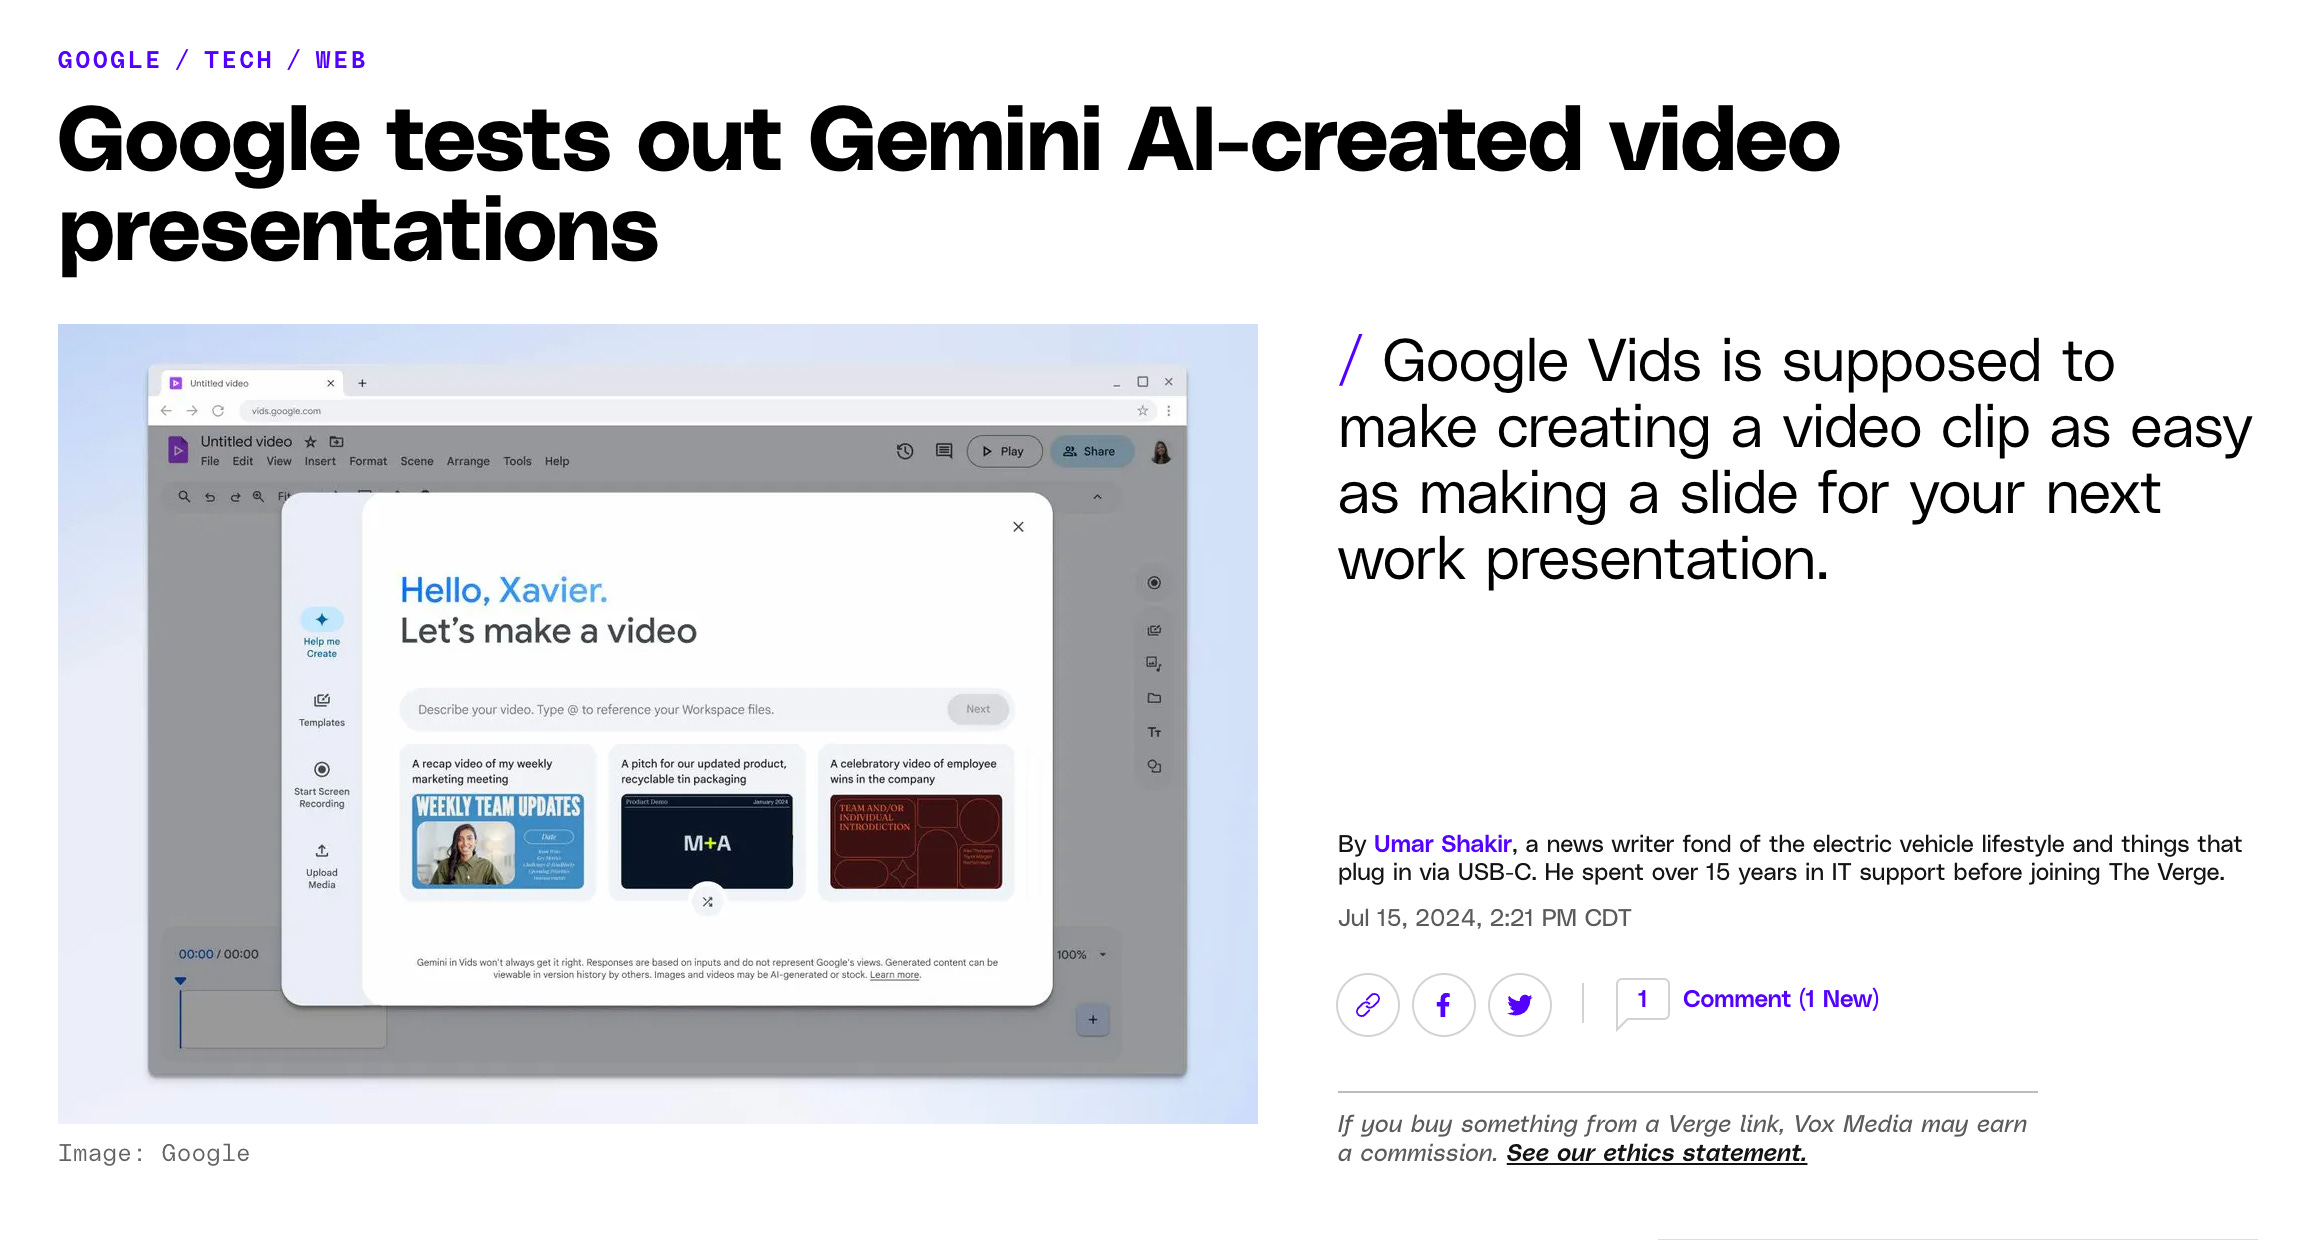Open Comment (1 New) link
The width and height of the screenshot is (2314, 1240).
point(1780,999)
